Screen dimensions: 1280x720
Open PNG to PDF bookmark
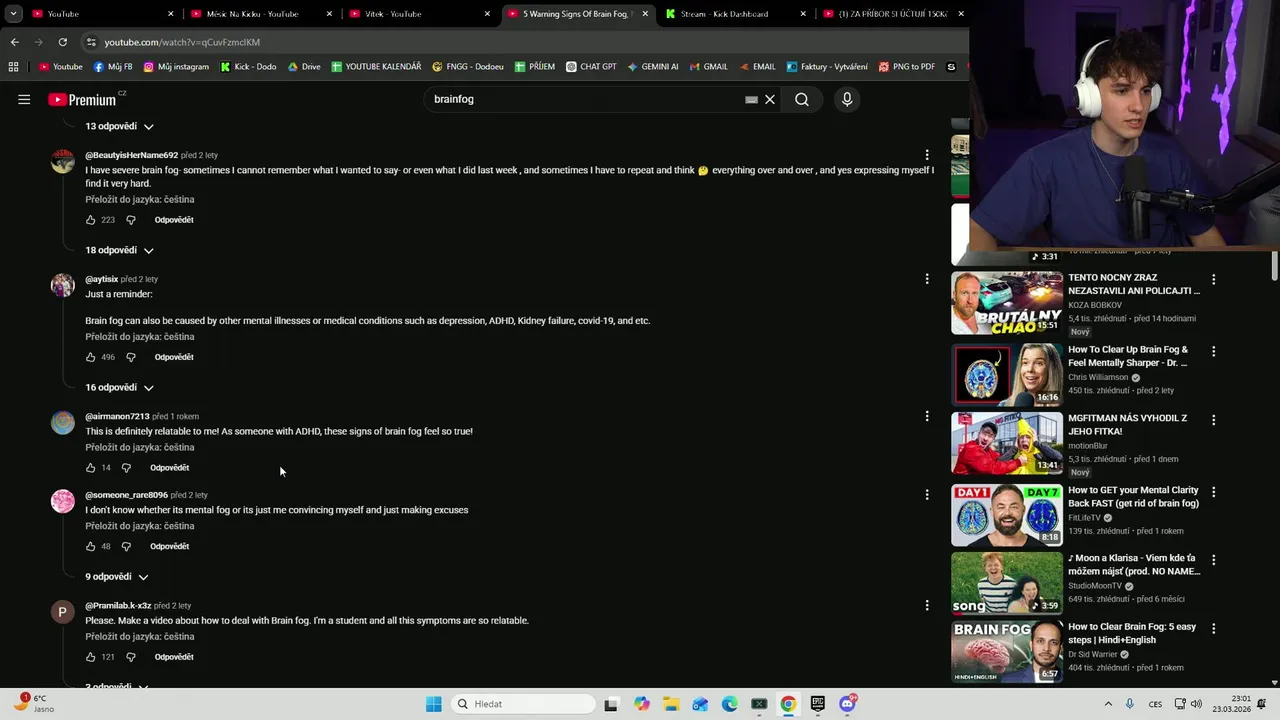tap(907, 67)
